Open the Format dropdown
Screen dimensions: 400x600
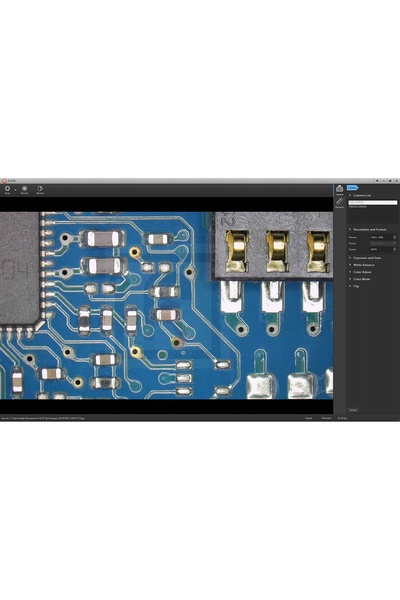click(383, 249)
